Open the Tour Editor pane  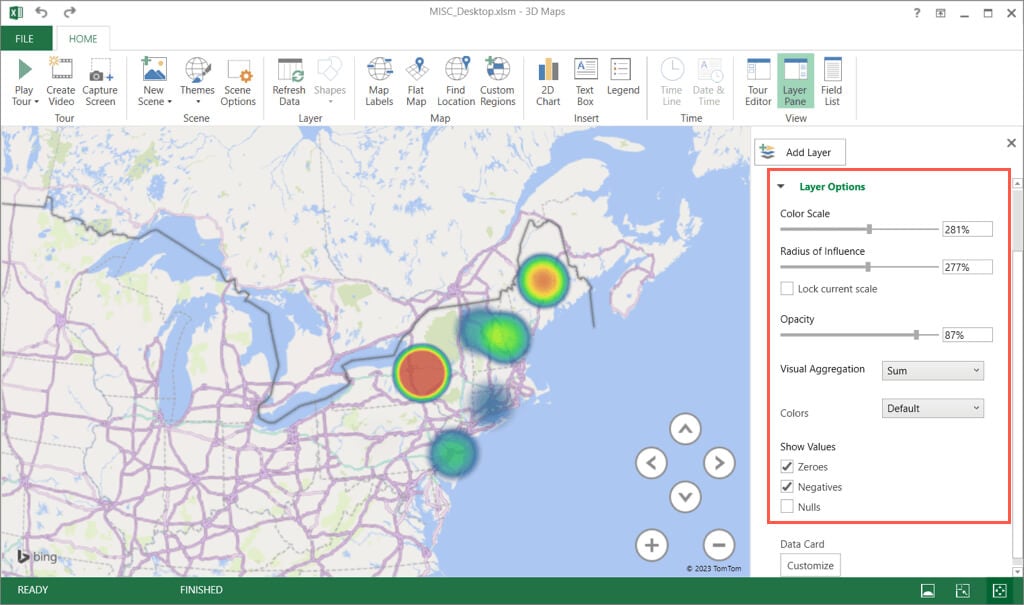pyautogui.click(x=758, y=82)
